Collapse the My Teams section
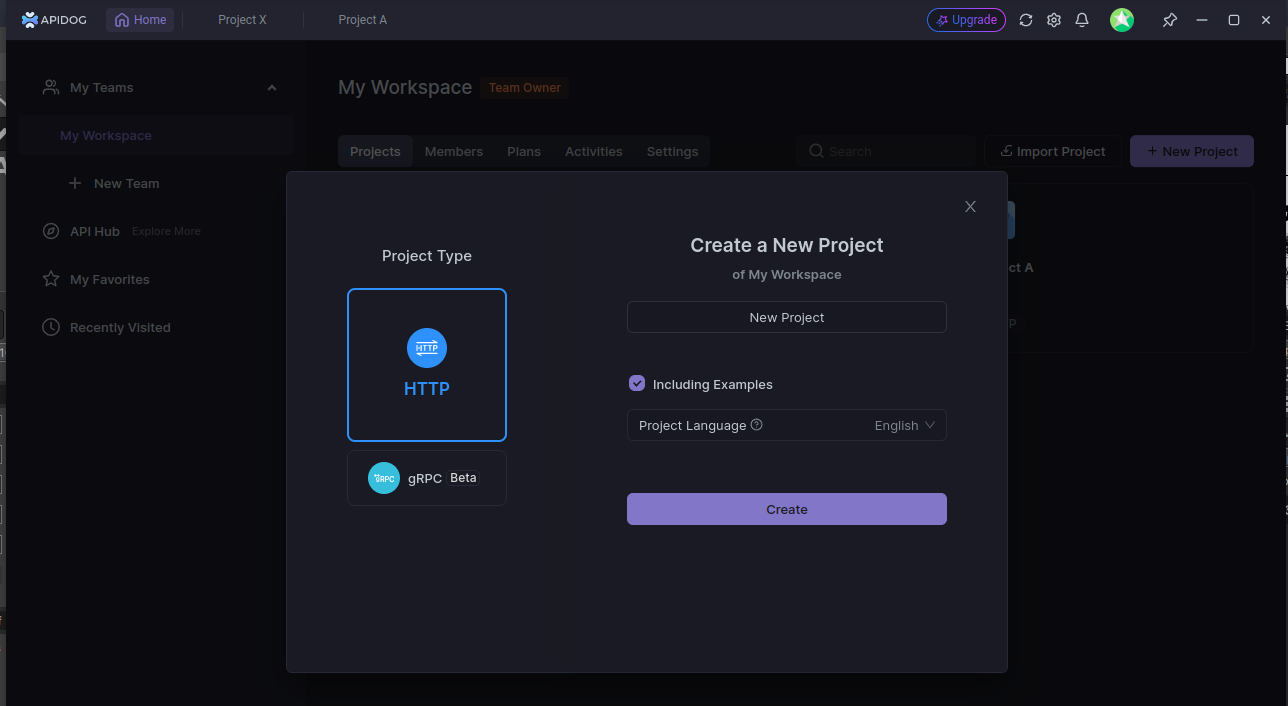The width and height of the screenshot is (1288, 706). pos(272,88)
